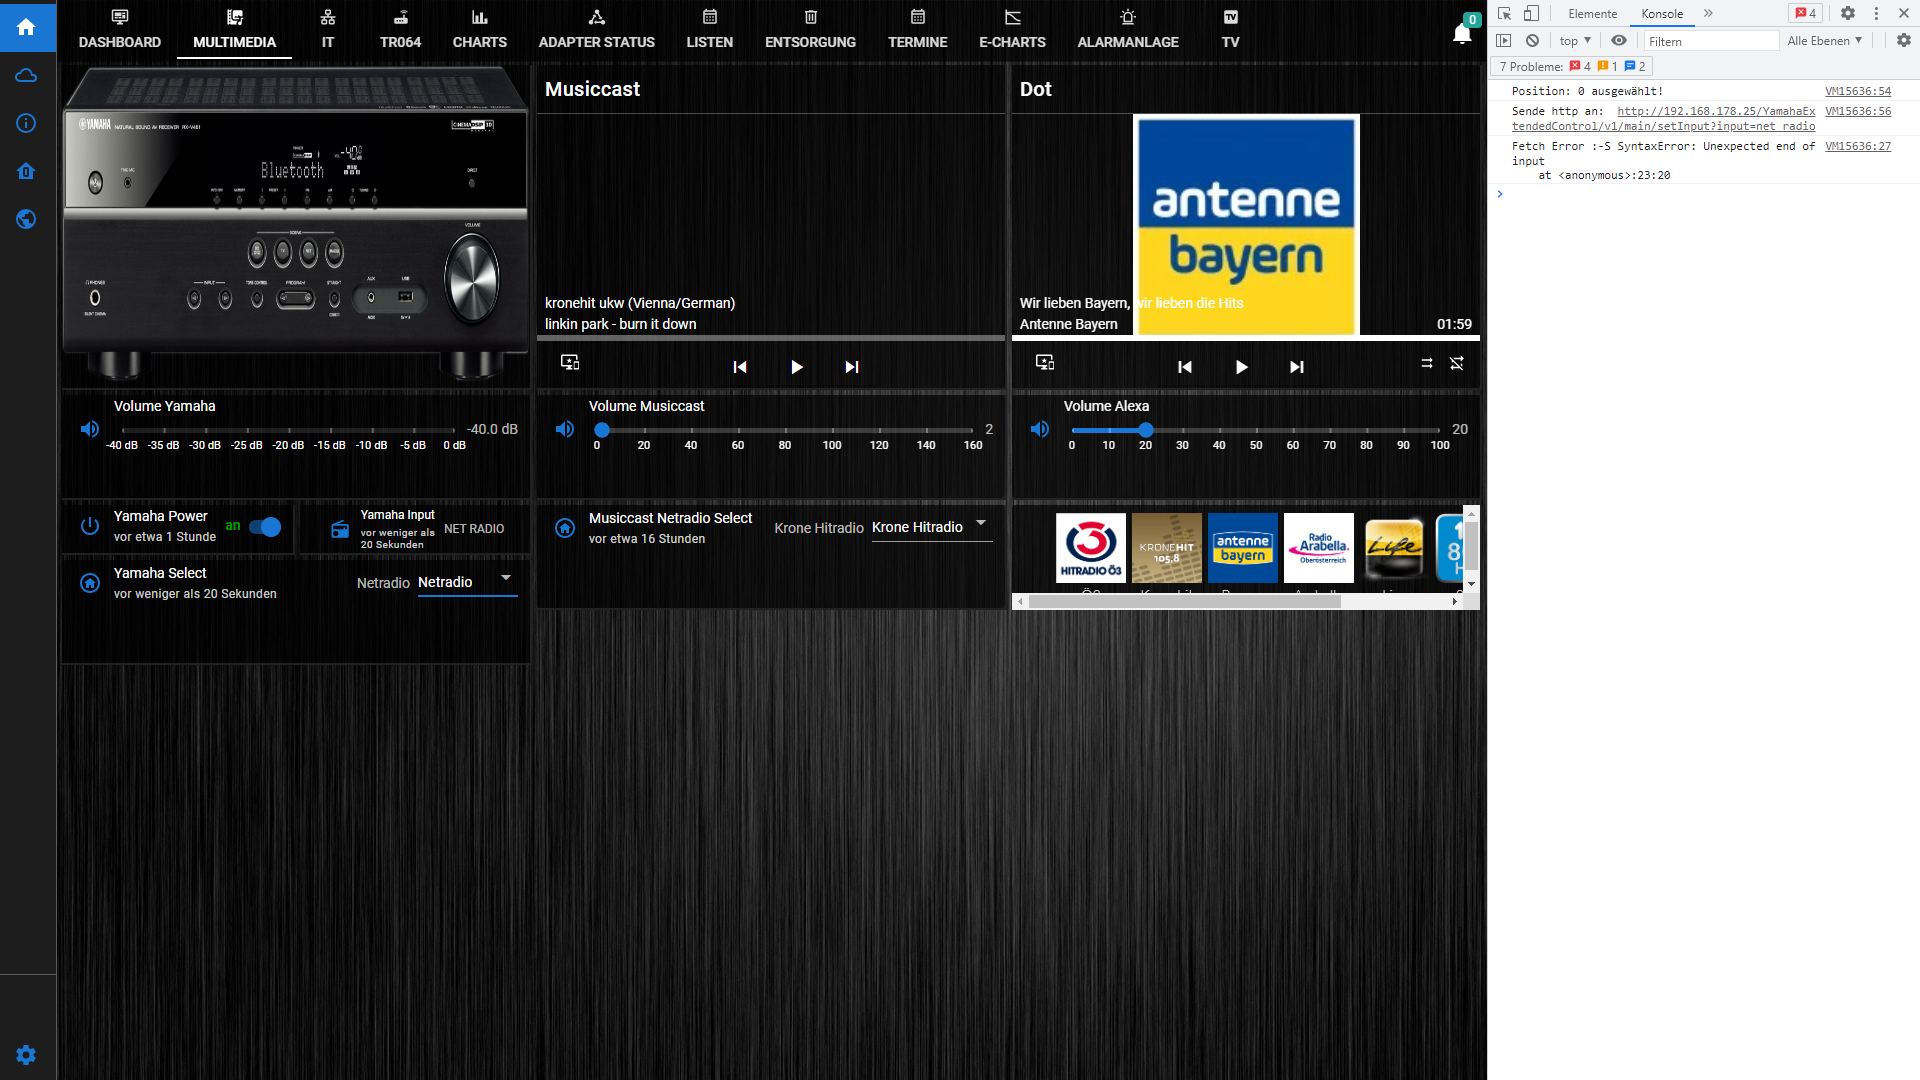Select Antenne Bayern station thumbnail
This screenshot has width=1920, height=1080.
[1243, 548]
